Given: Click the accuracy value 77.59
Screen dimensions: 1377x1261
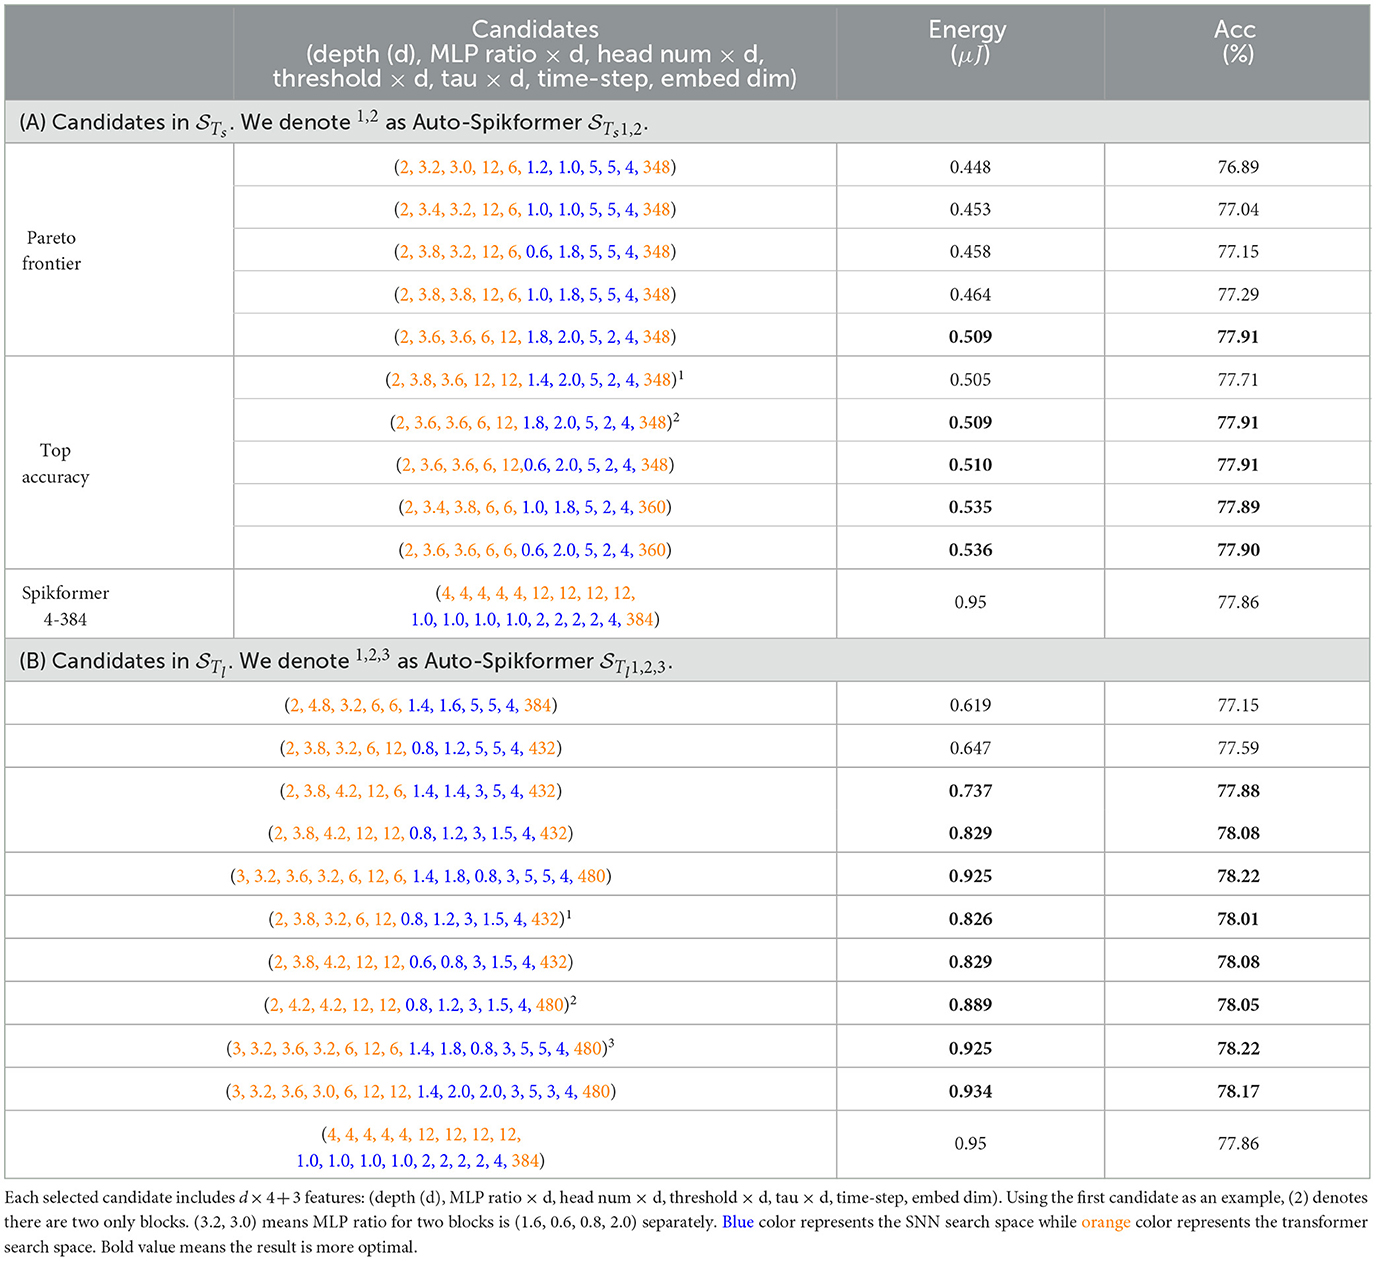Looking at the screenshot, I should tap(1238, 748).
